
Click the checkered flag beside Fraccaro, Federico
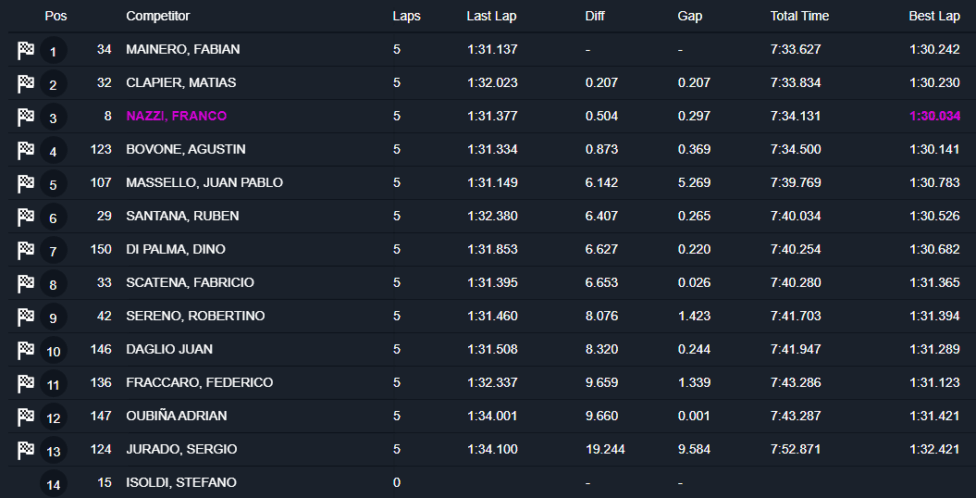click(x=25, y=384)
